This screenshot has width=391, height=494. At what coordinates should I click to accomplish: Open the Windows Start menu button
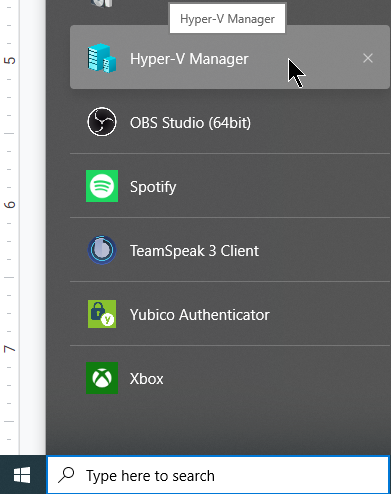tap(22, 475)
